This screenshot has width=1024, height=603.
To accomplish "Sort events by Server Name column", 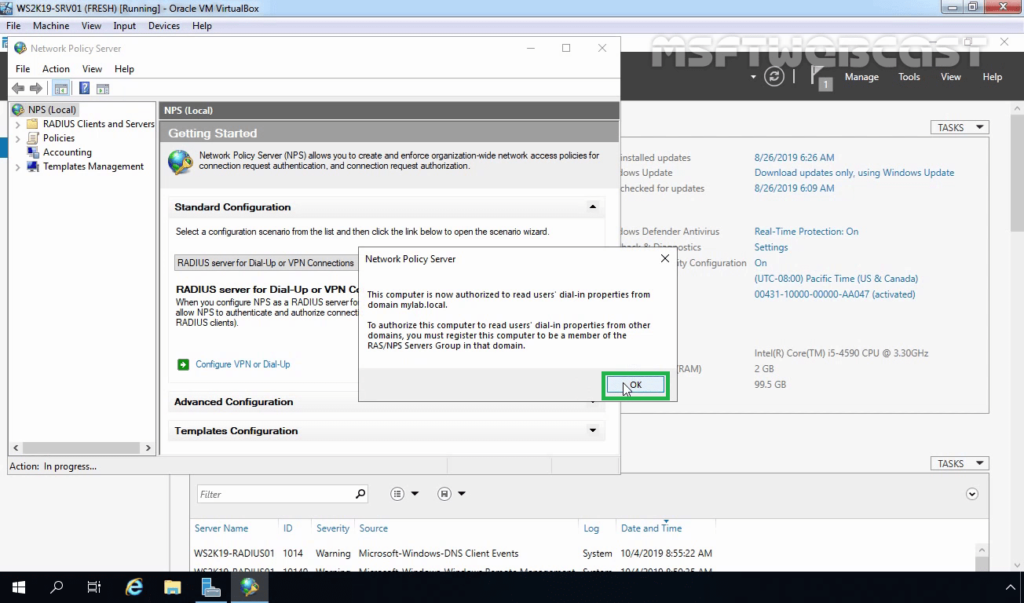I will [x=221, y=528].
